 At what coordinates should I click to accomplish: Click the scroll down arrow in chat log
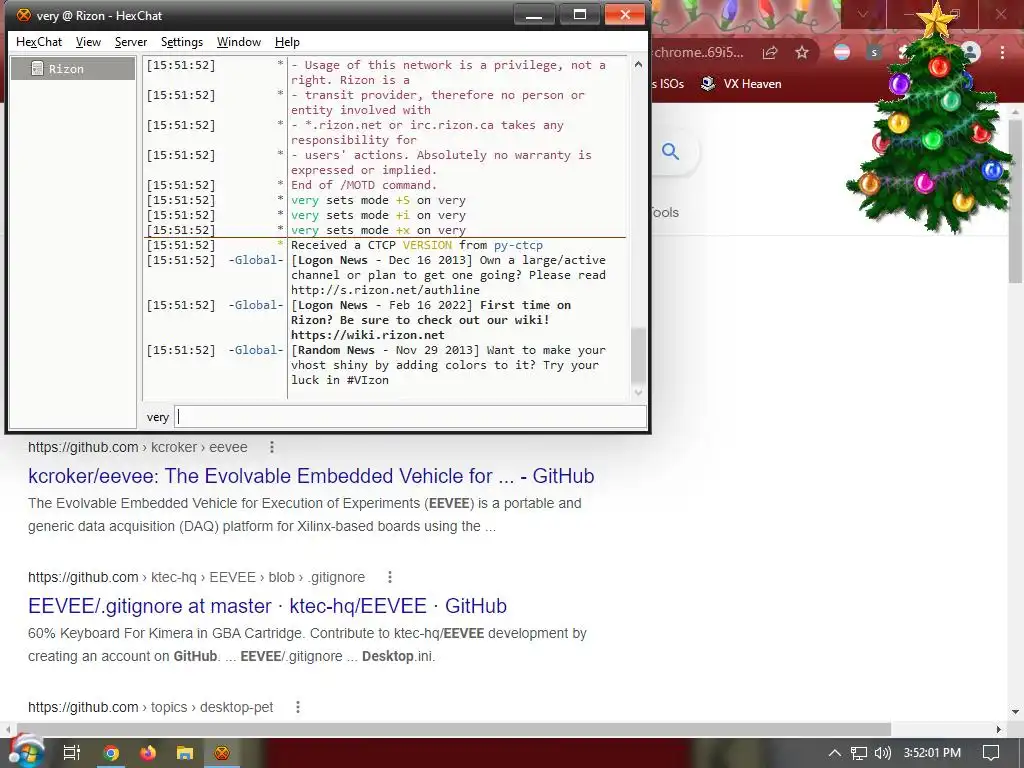point(638,392)
